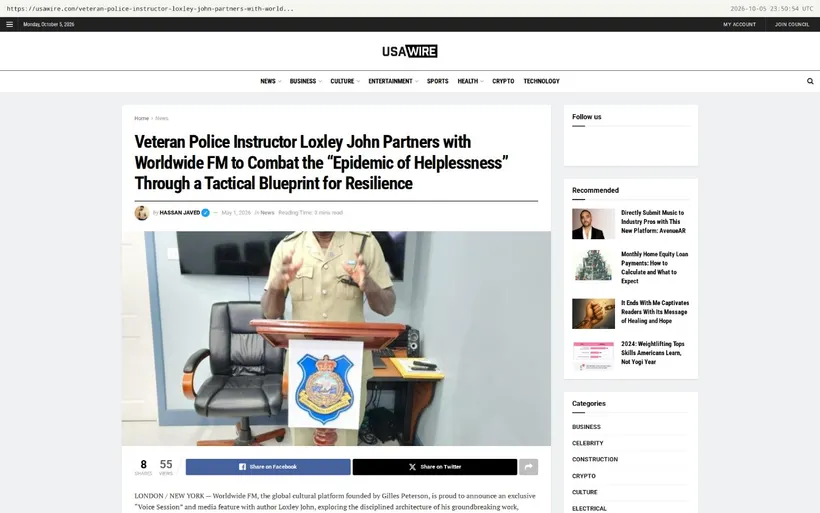Screen dimensions: 820x513
Task: Open the Monthly Home Equity Loan article title
Action: pos(654,267)
